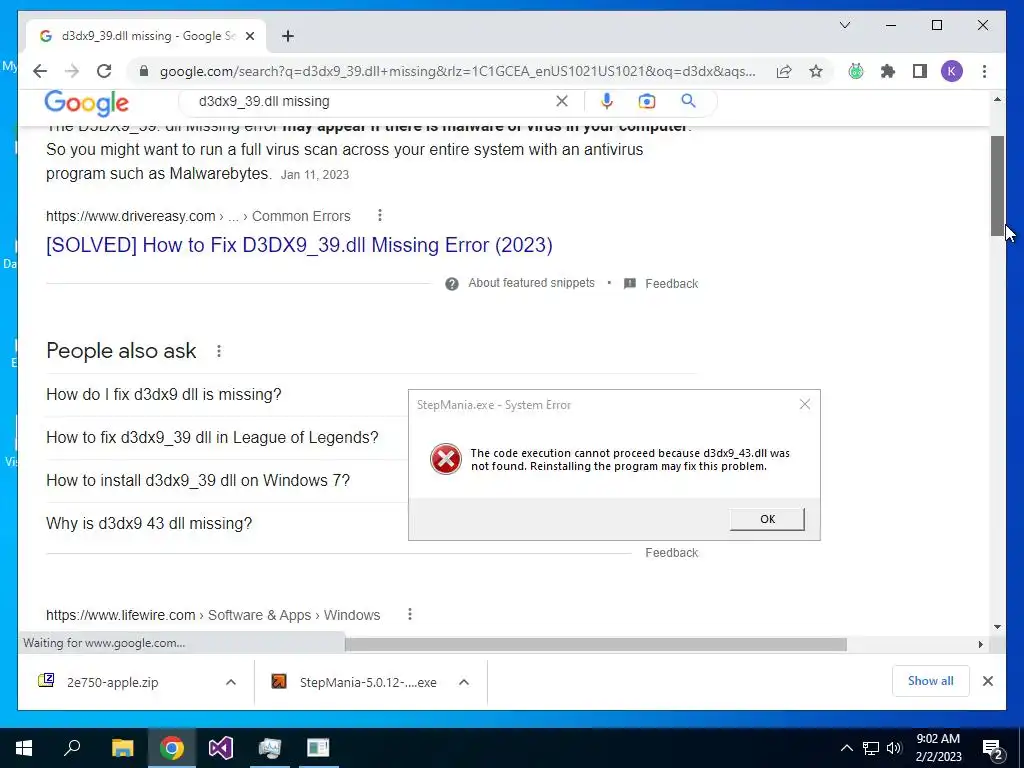Expand options for 2e750-apple.zip download

click(231, 682)
